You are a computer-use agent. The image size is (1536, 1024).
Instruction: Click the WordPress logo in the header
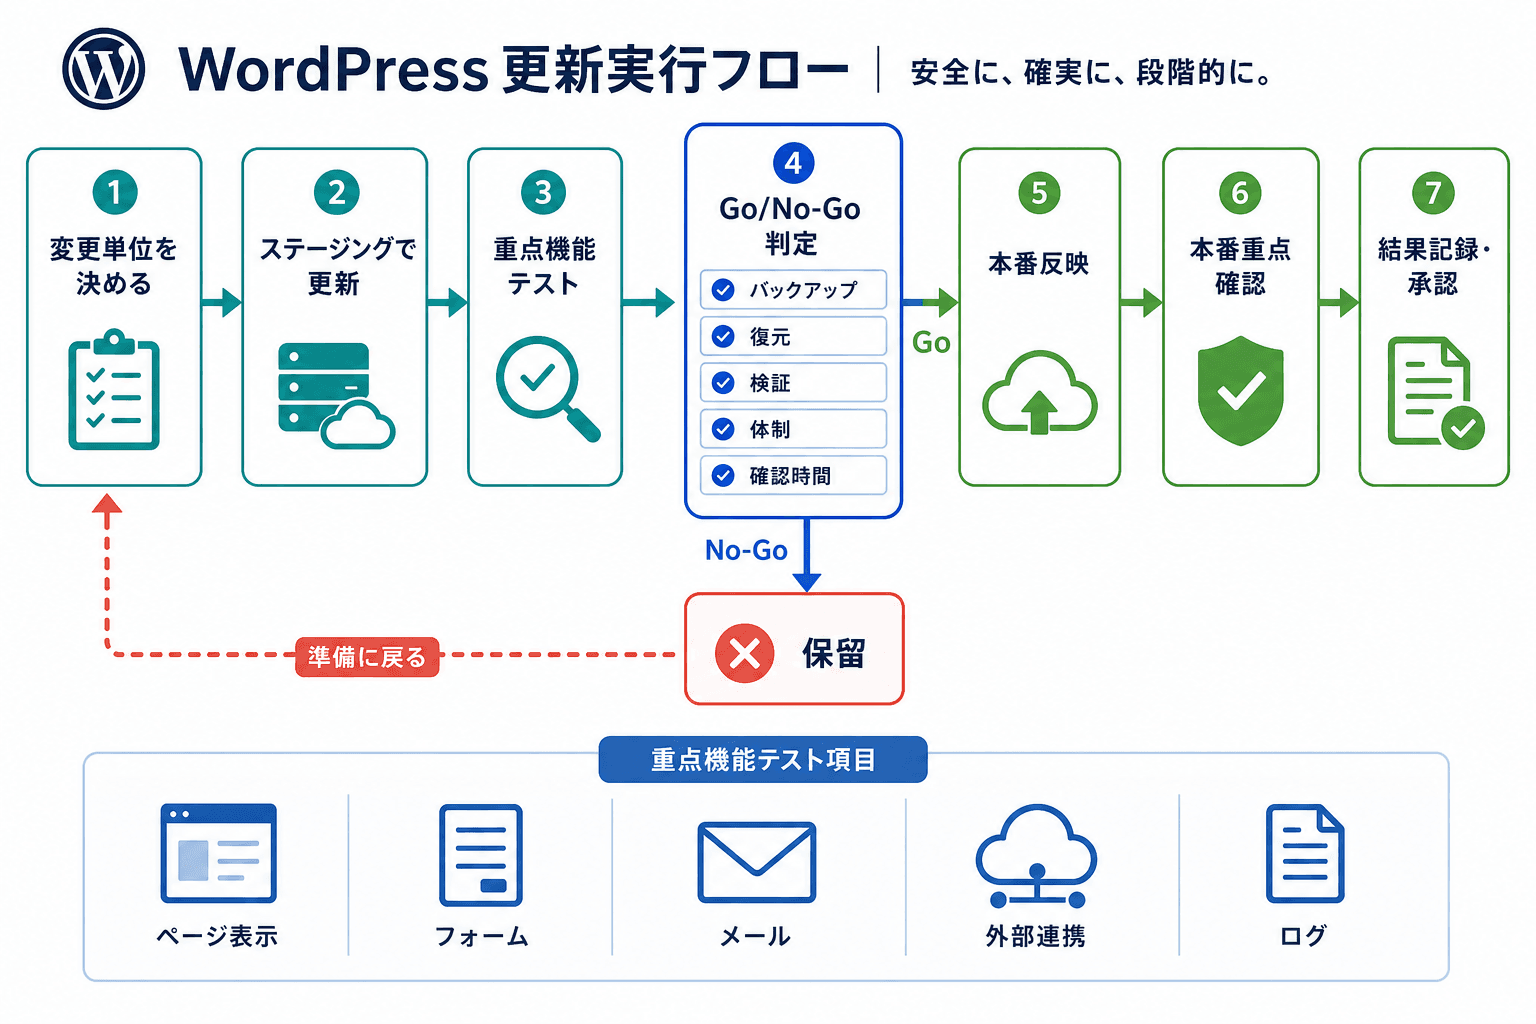pyautogui.click(x=104, y=69)
